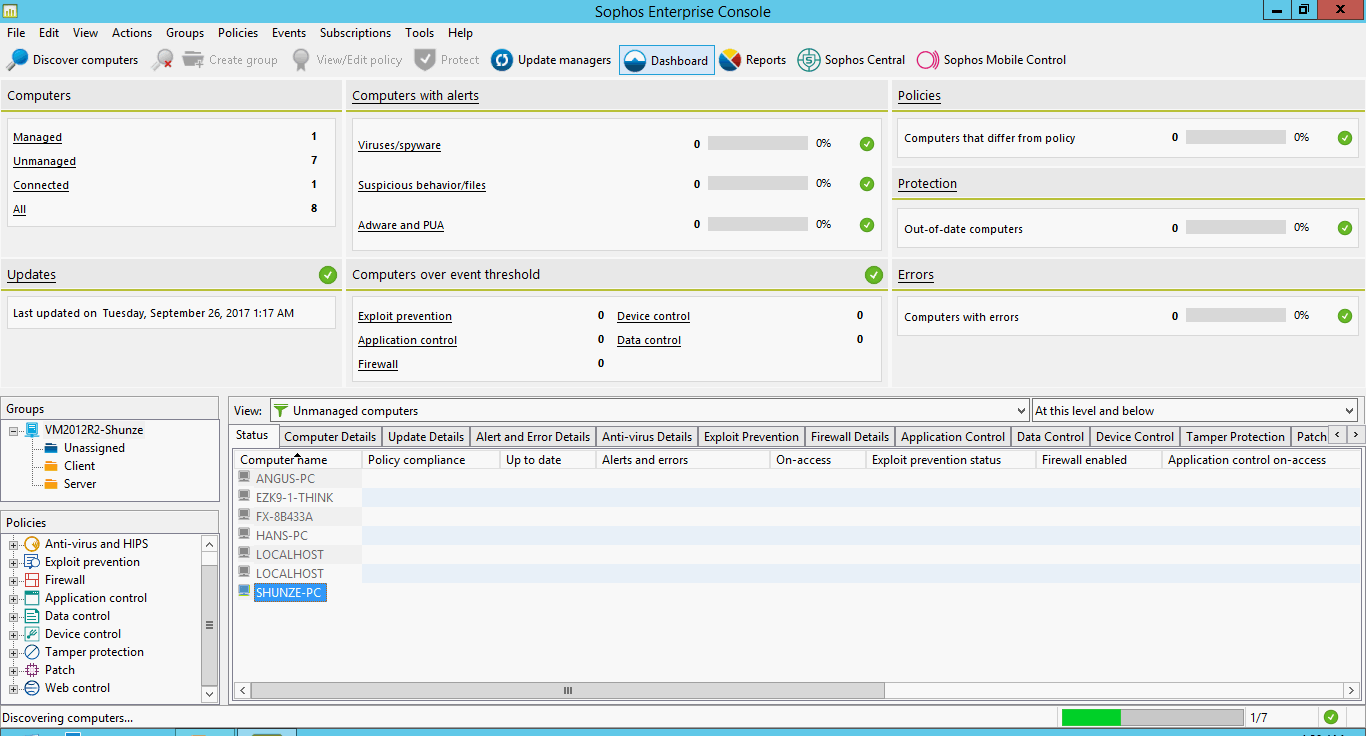Screen dimensions: 1366x736
Task: Click the Computers with errors status check
Action: tap(1345, 316)
